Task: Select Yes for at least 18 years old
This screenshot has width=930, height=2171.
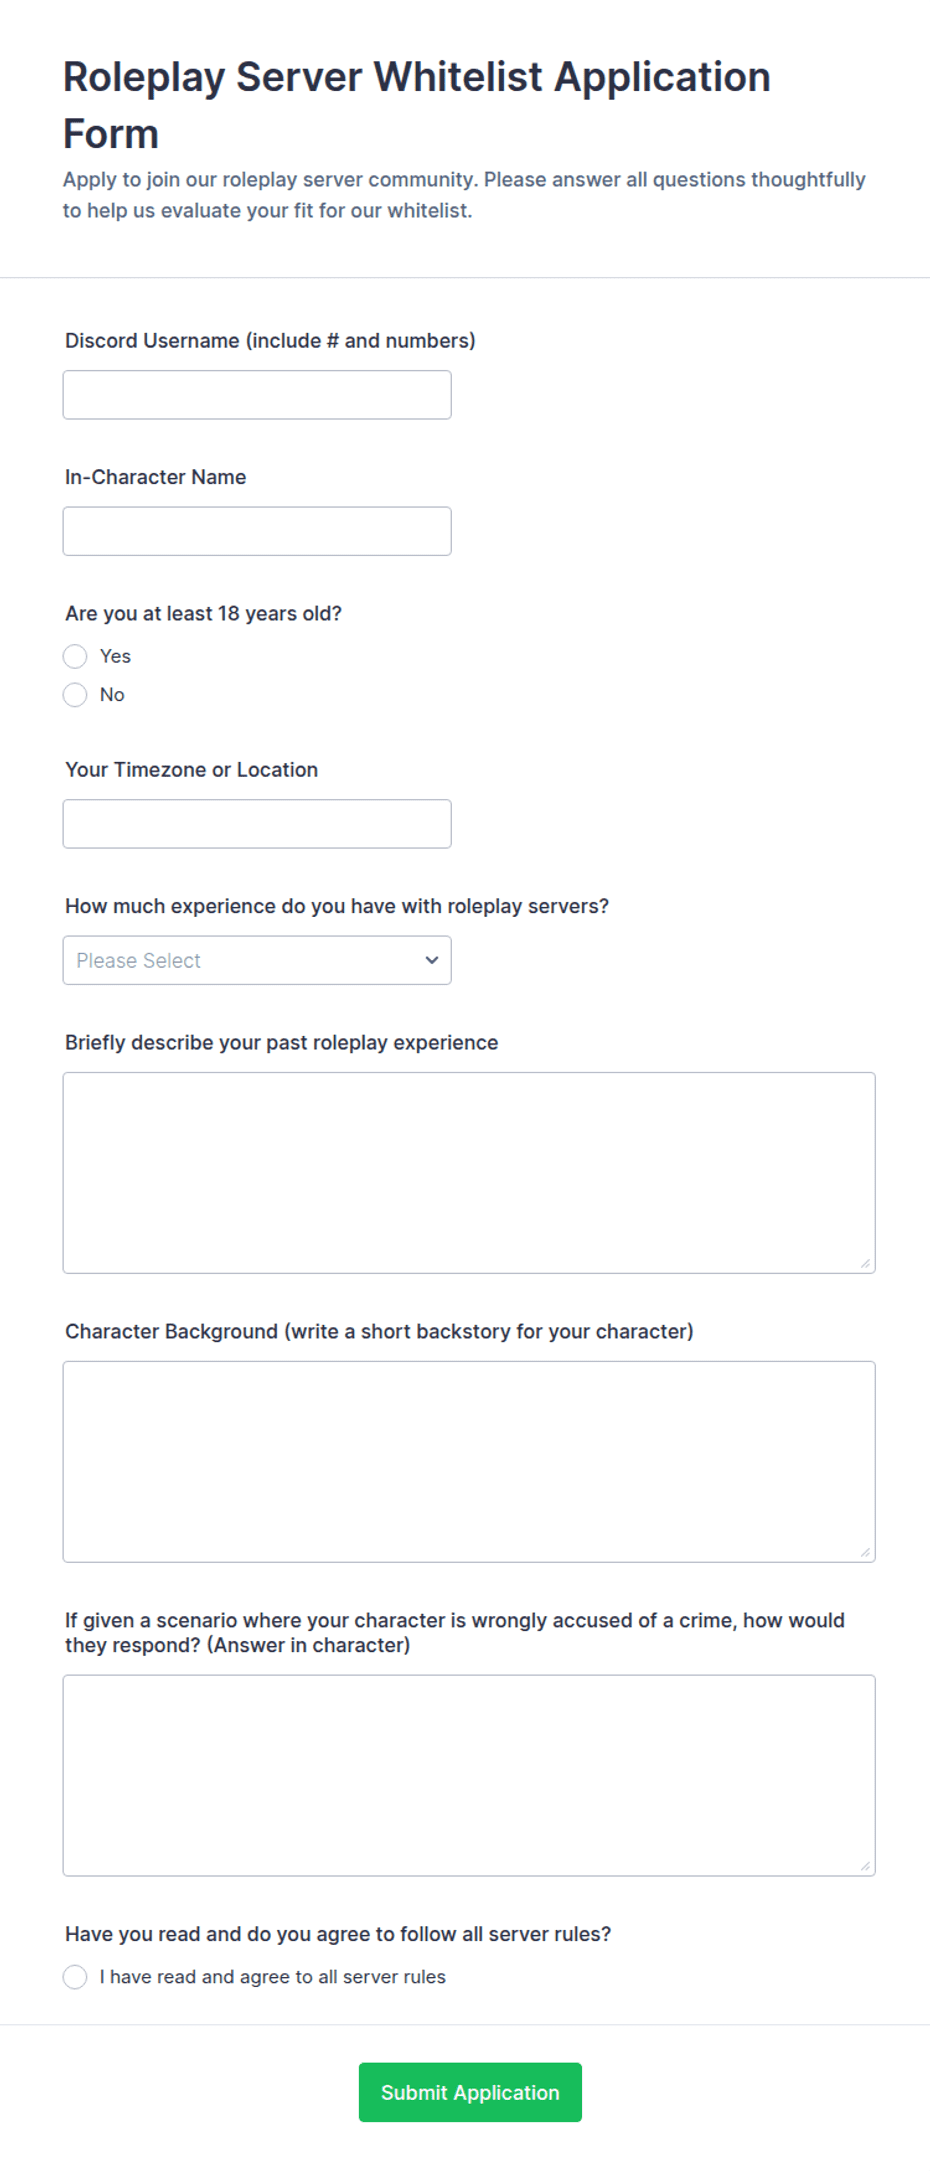Action: point(75,656)
